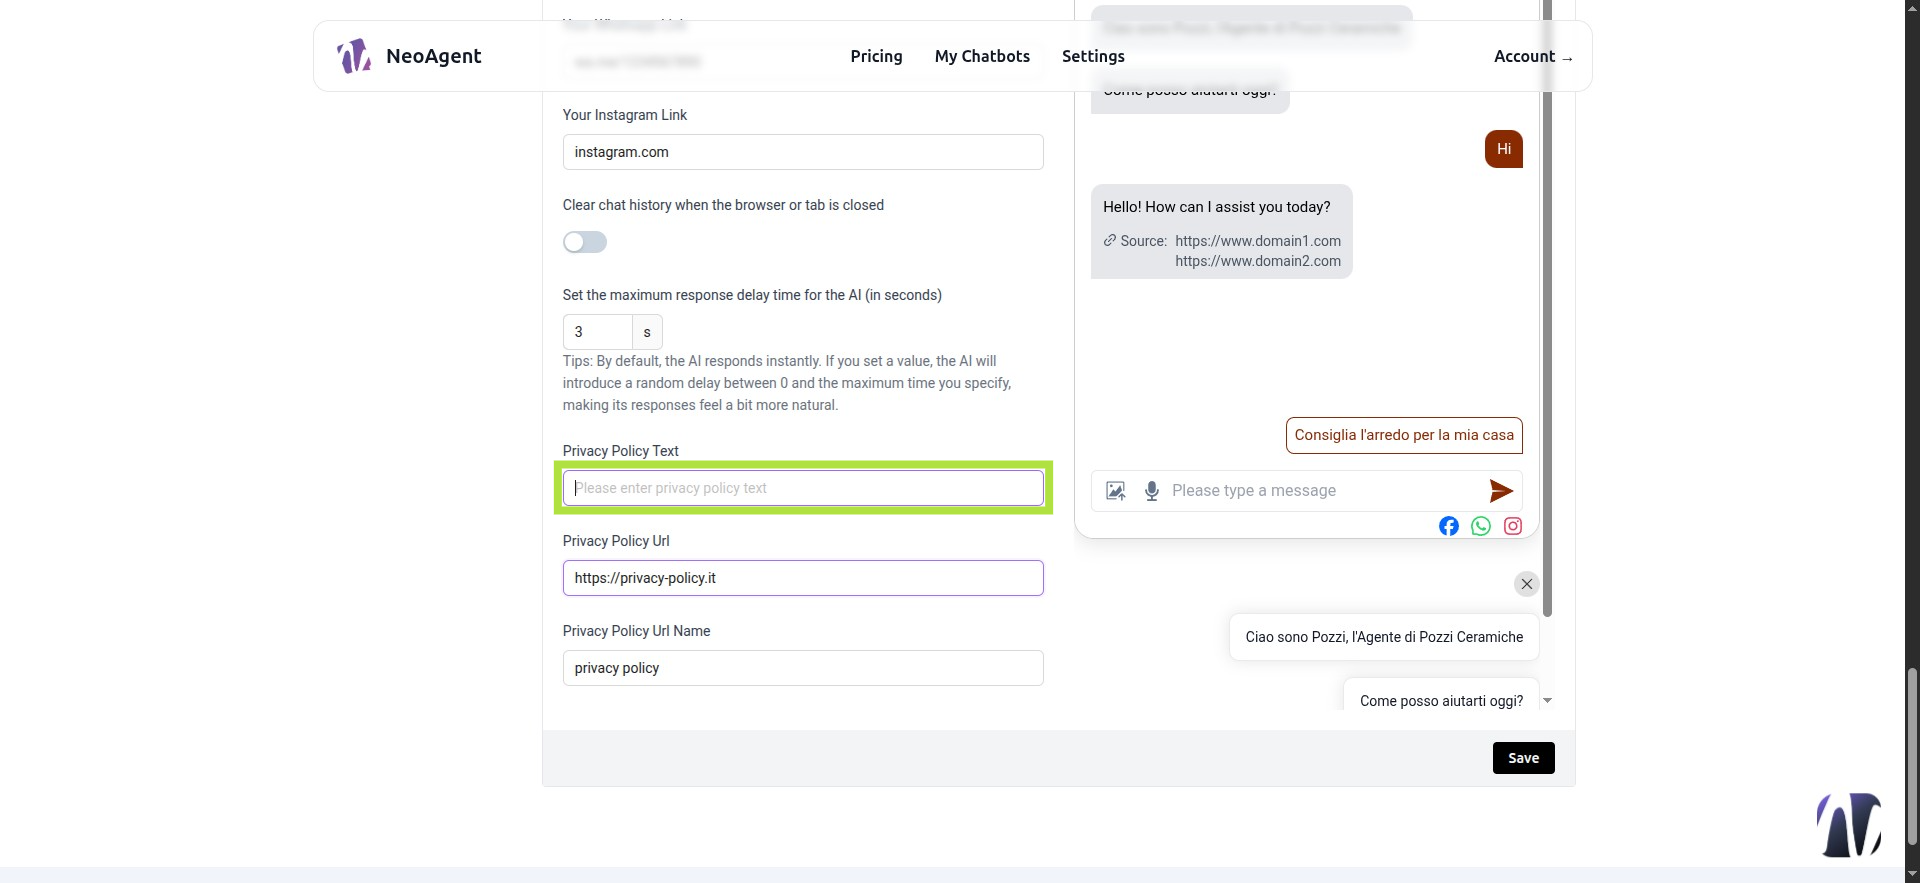The width and height of the screenshot is (1920, 883).
Task: Click the Privacy Policy Url Name field
Action: click(x=803, y=668)
